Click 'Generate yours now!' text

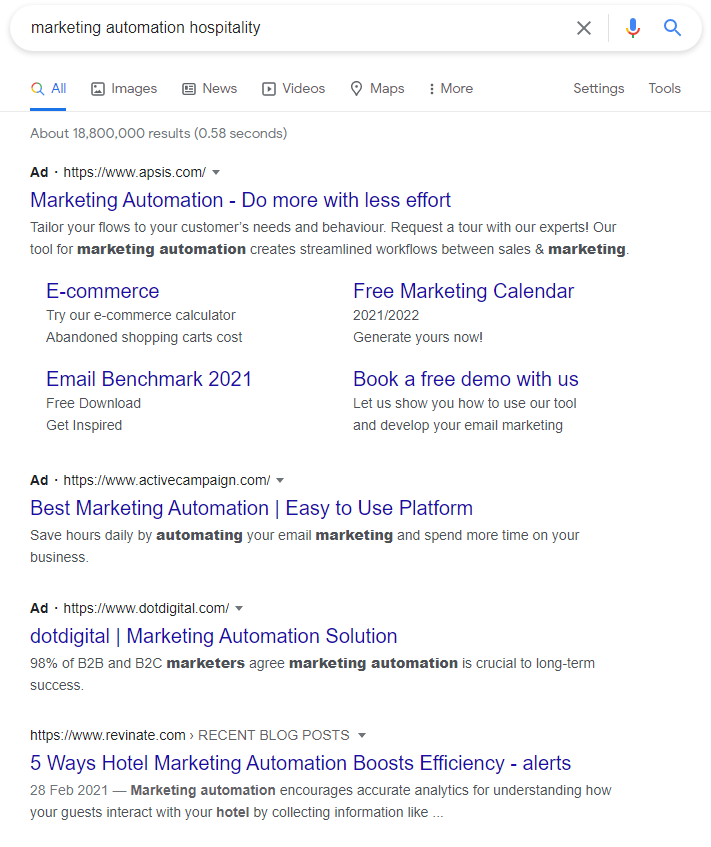(418, 338)
